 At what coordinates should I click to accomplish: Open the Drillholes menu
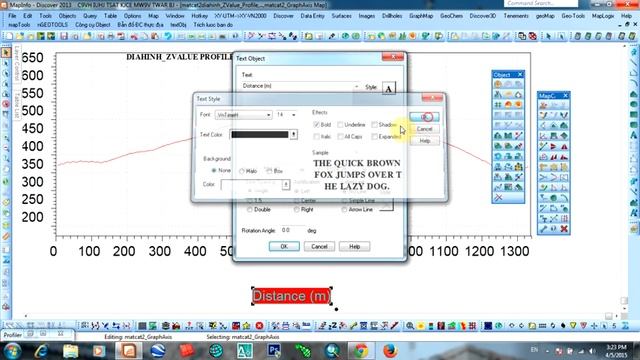392,16
